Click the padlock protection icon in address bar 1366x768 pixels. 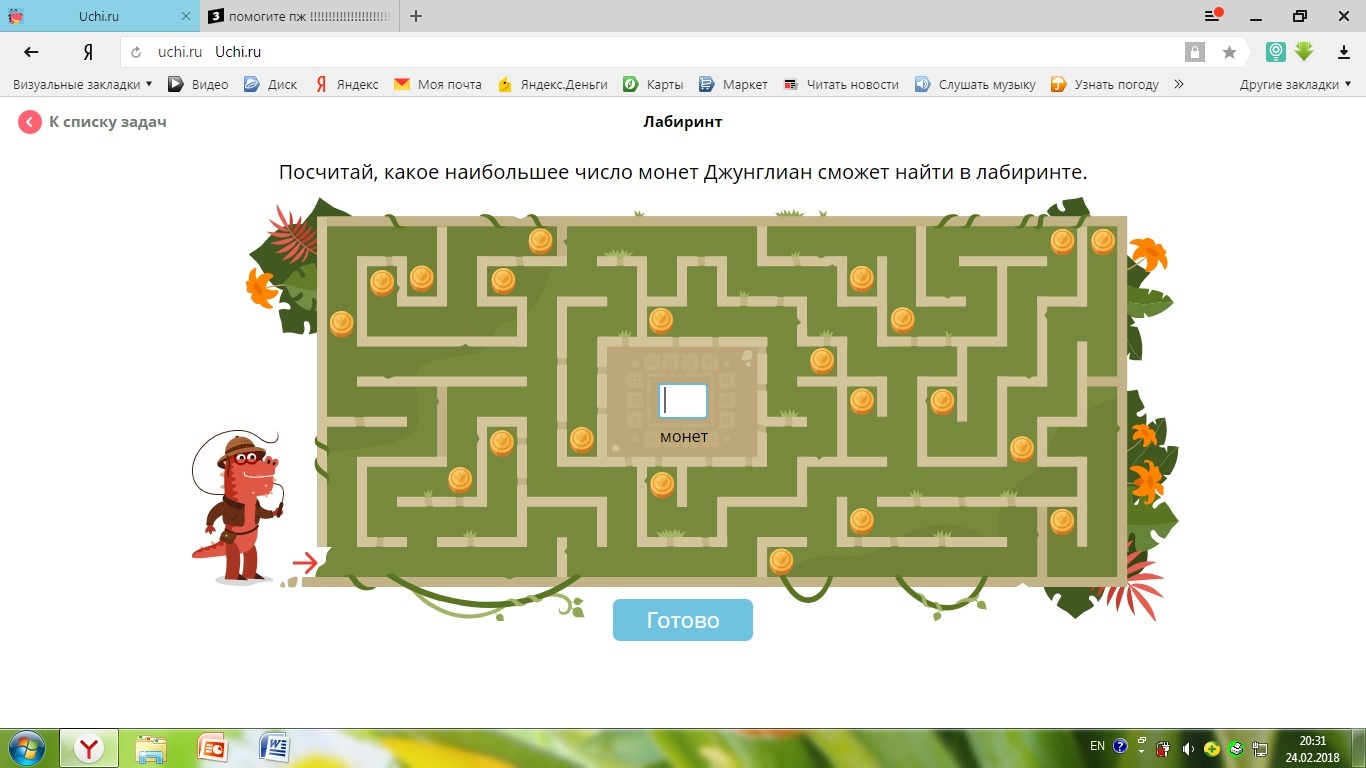coord(1194,52)
